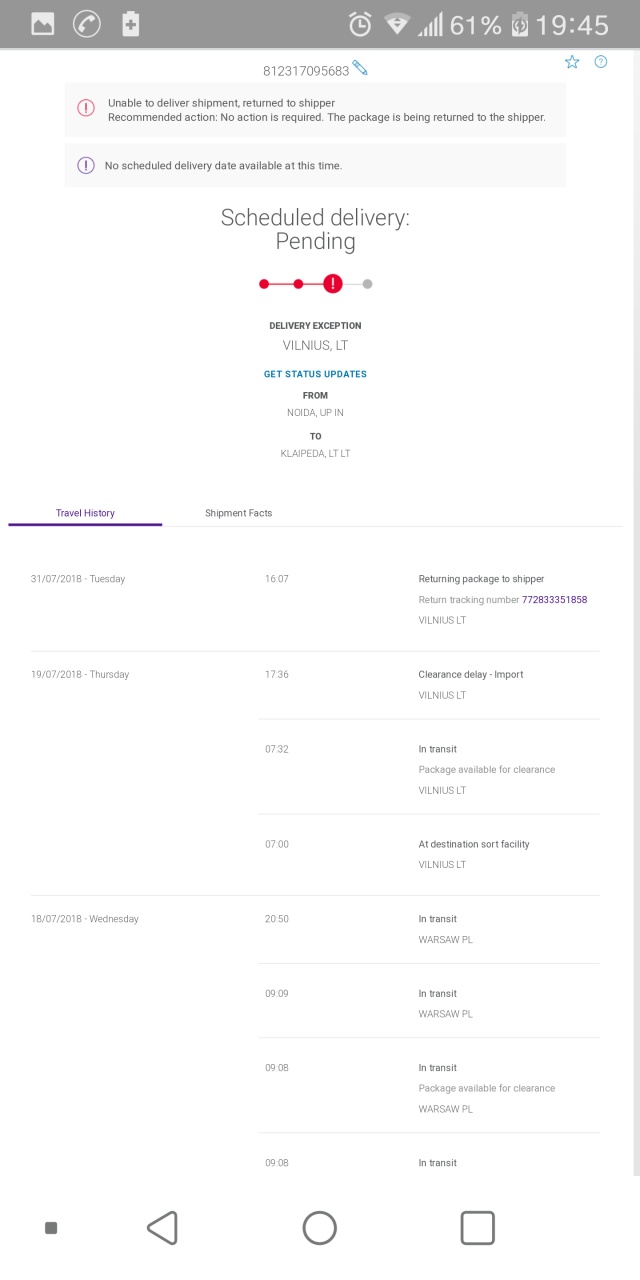Tap the grey final progress step dot
The width and height of the screenshot is (640, 1280).
367,284
